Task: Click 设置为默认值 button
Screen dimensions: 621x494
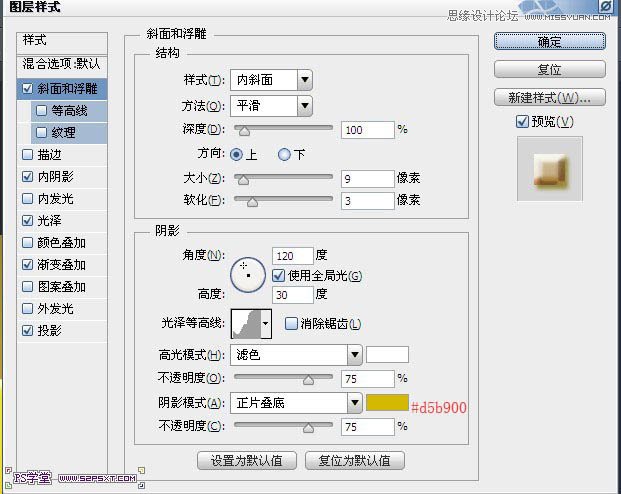Action: [247, 460]
